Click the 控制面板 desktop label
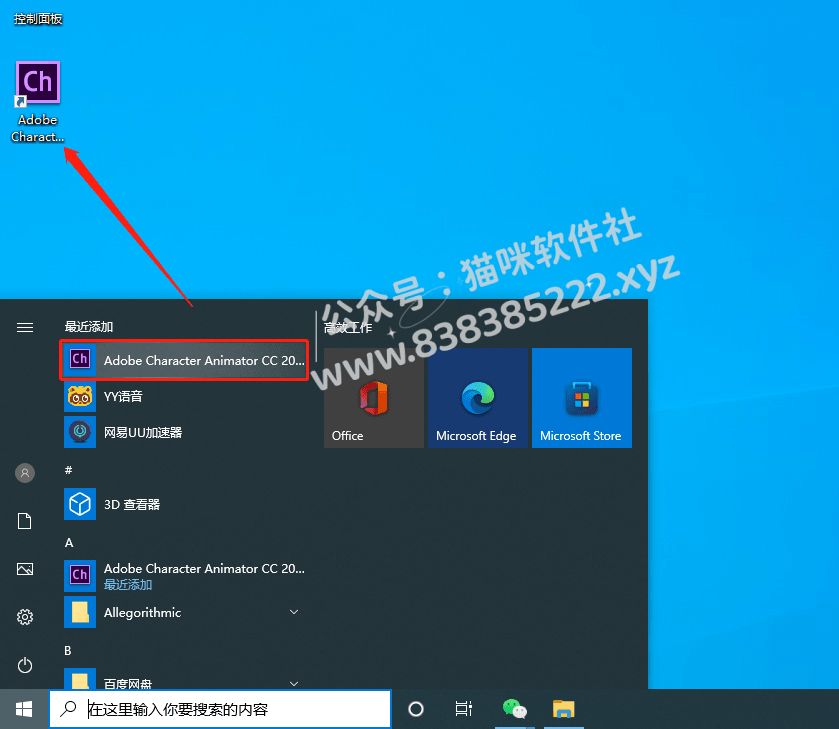Image resolution: width=839 pixels, height=729 pixels. pos(38,19)
